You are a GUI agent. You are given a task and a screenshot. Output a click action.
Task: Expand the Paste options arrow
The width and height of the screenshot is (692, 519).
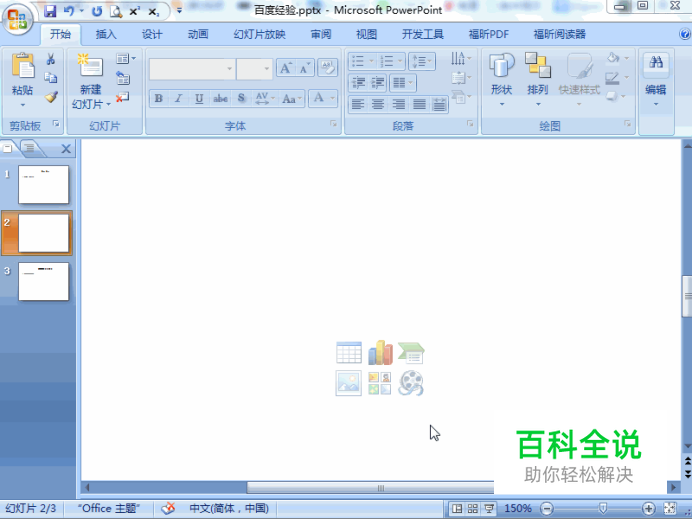[23, 105]
